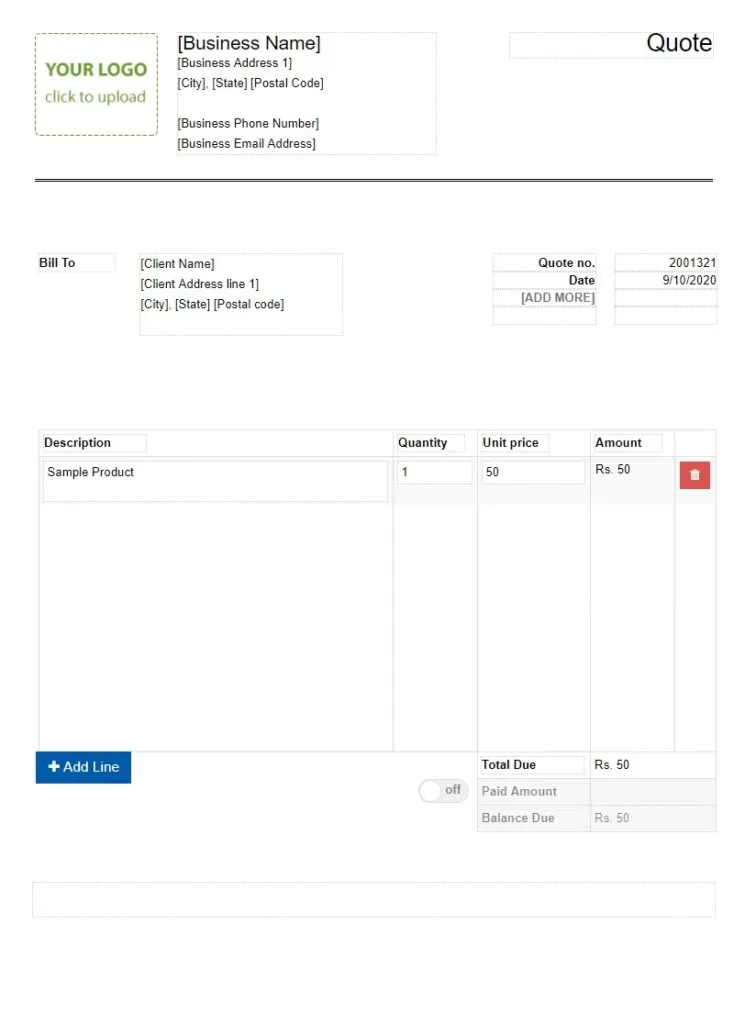The image size is (745, 1024).
Task: Click the Add Line button
Action: coord(83,767)
